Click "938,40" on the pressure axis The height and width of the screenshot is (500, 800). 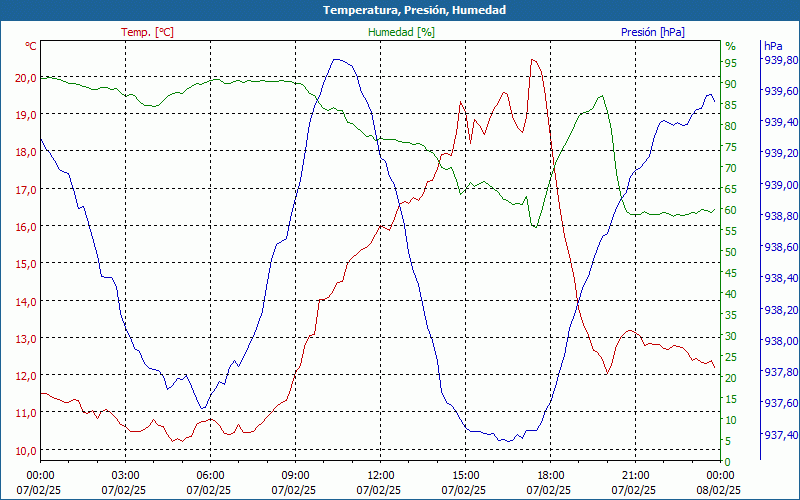coord(780,279)
